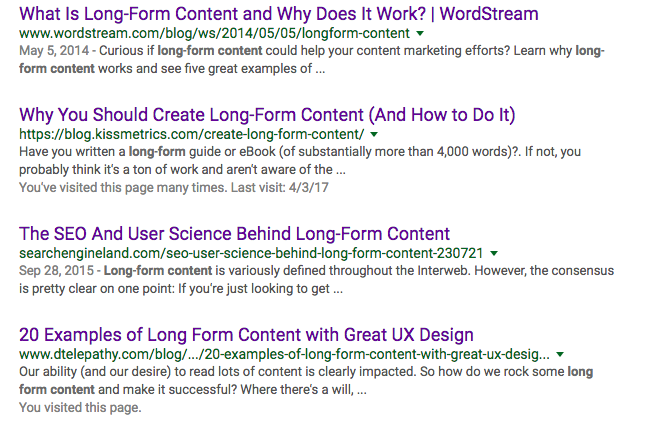This screenshot has height=423, width=663.
Task: Click 'You've visited this page many times' note
Action: click(174, 187)
